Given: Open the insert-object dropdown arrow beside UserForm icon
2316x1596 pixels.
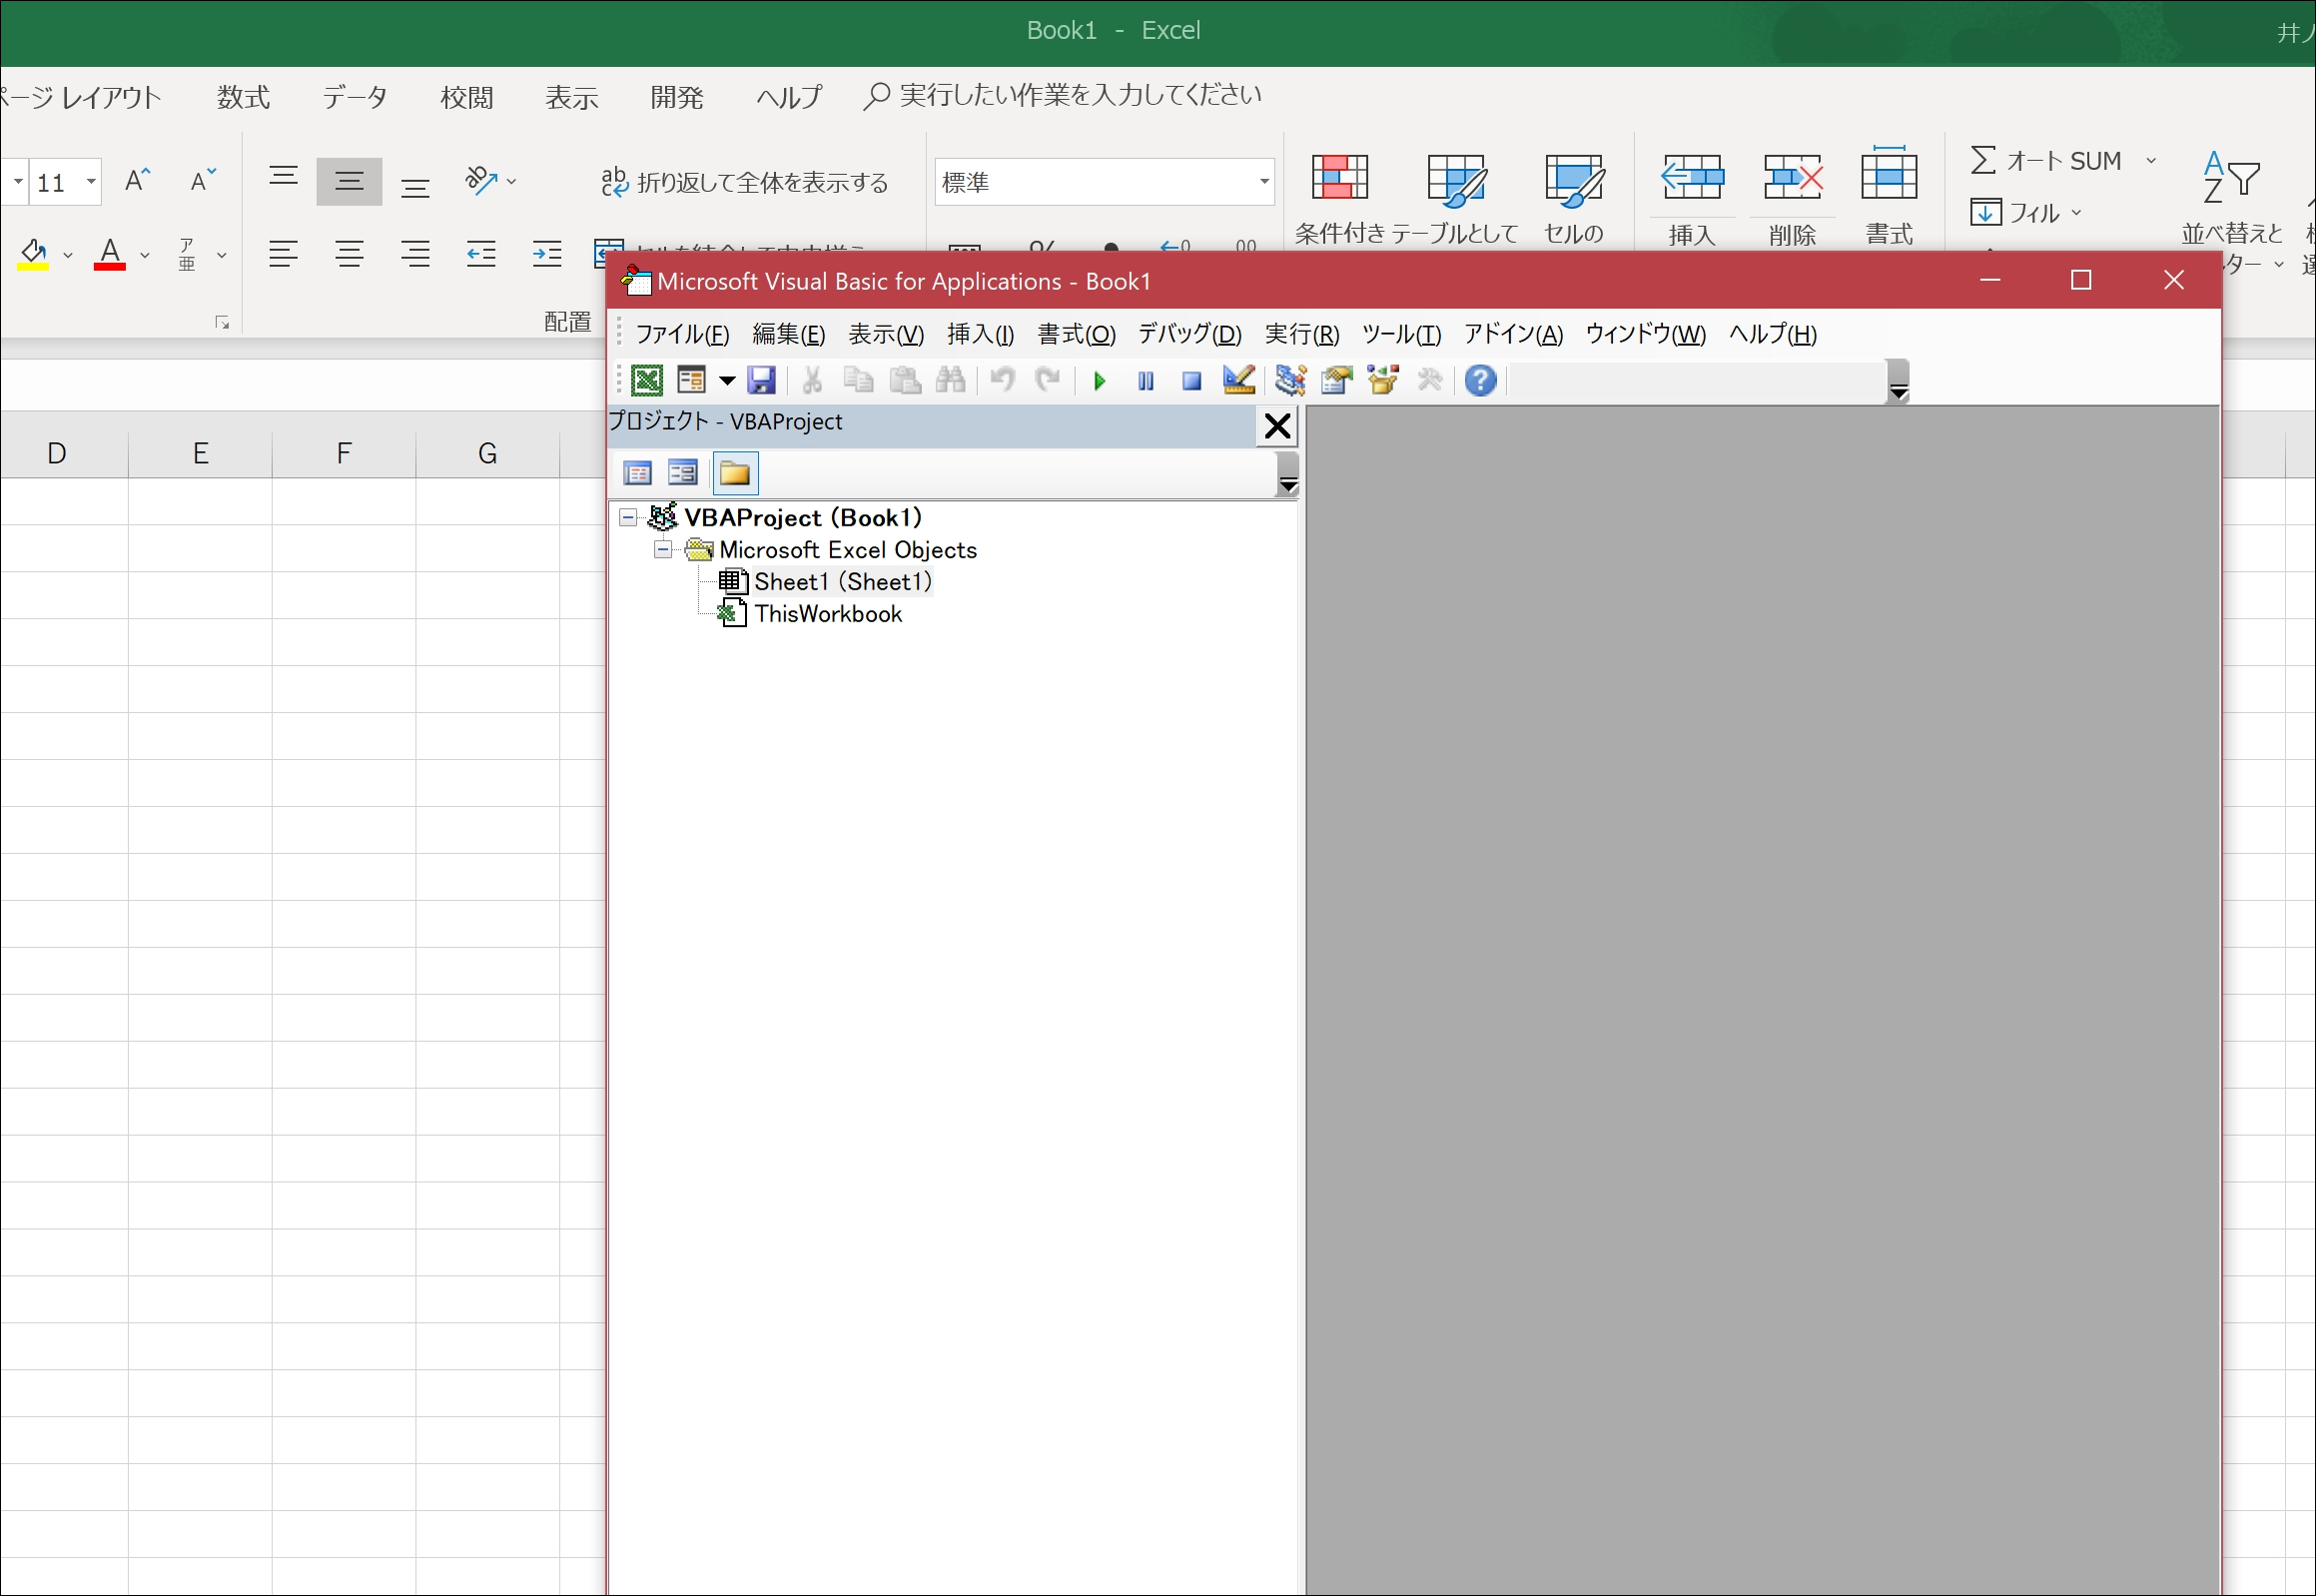Looking at the screenshot, I should (727, 380).
